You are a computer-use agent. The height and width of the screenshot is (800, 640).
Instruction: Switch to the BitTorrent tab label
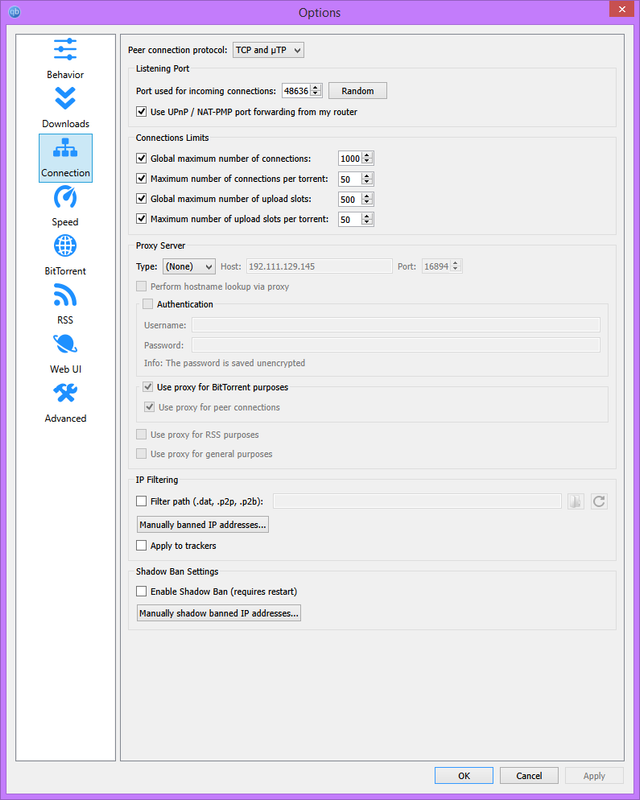[65, 271]
